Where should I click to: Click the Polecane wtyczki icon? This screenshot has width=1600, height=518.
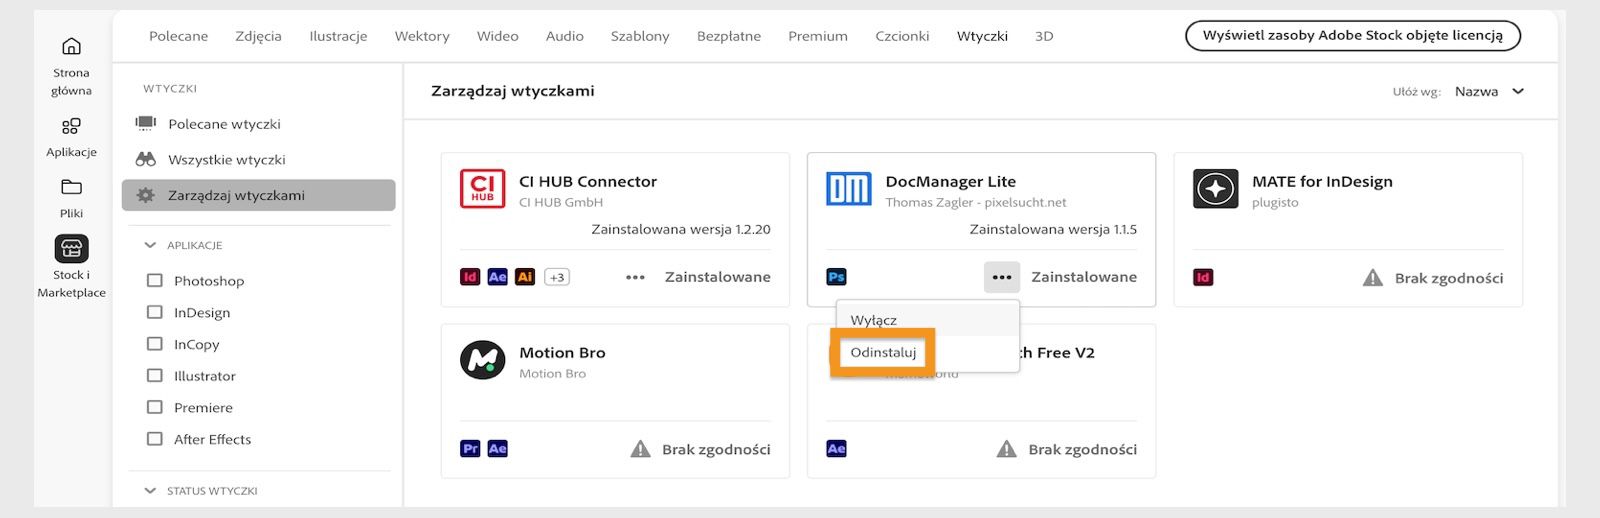pos(146,123)
